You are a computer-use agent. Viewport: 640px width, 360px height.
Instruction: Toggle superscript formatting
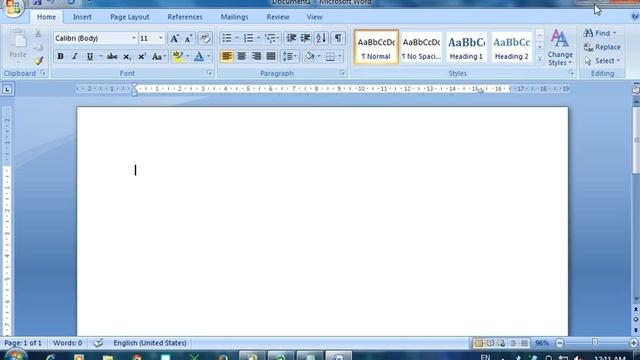(x=142, y=56)
